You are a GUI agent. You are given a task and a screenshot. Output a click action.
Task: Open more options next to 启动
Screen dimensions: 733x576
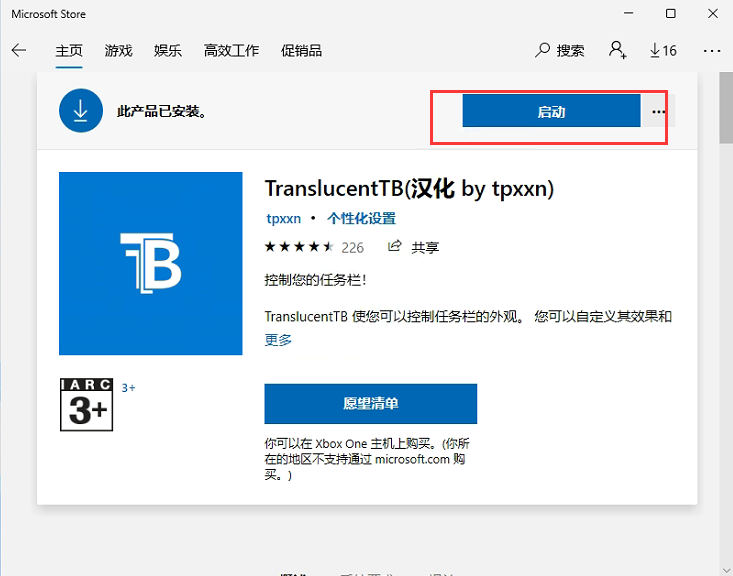(x=658, y=111)
